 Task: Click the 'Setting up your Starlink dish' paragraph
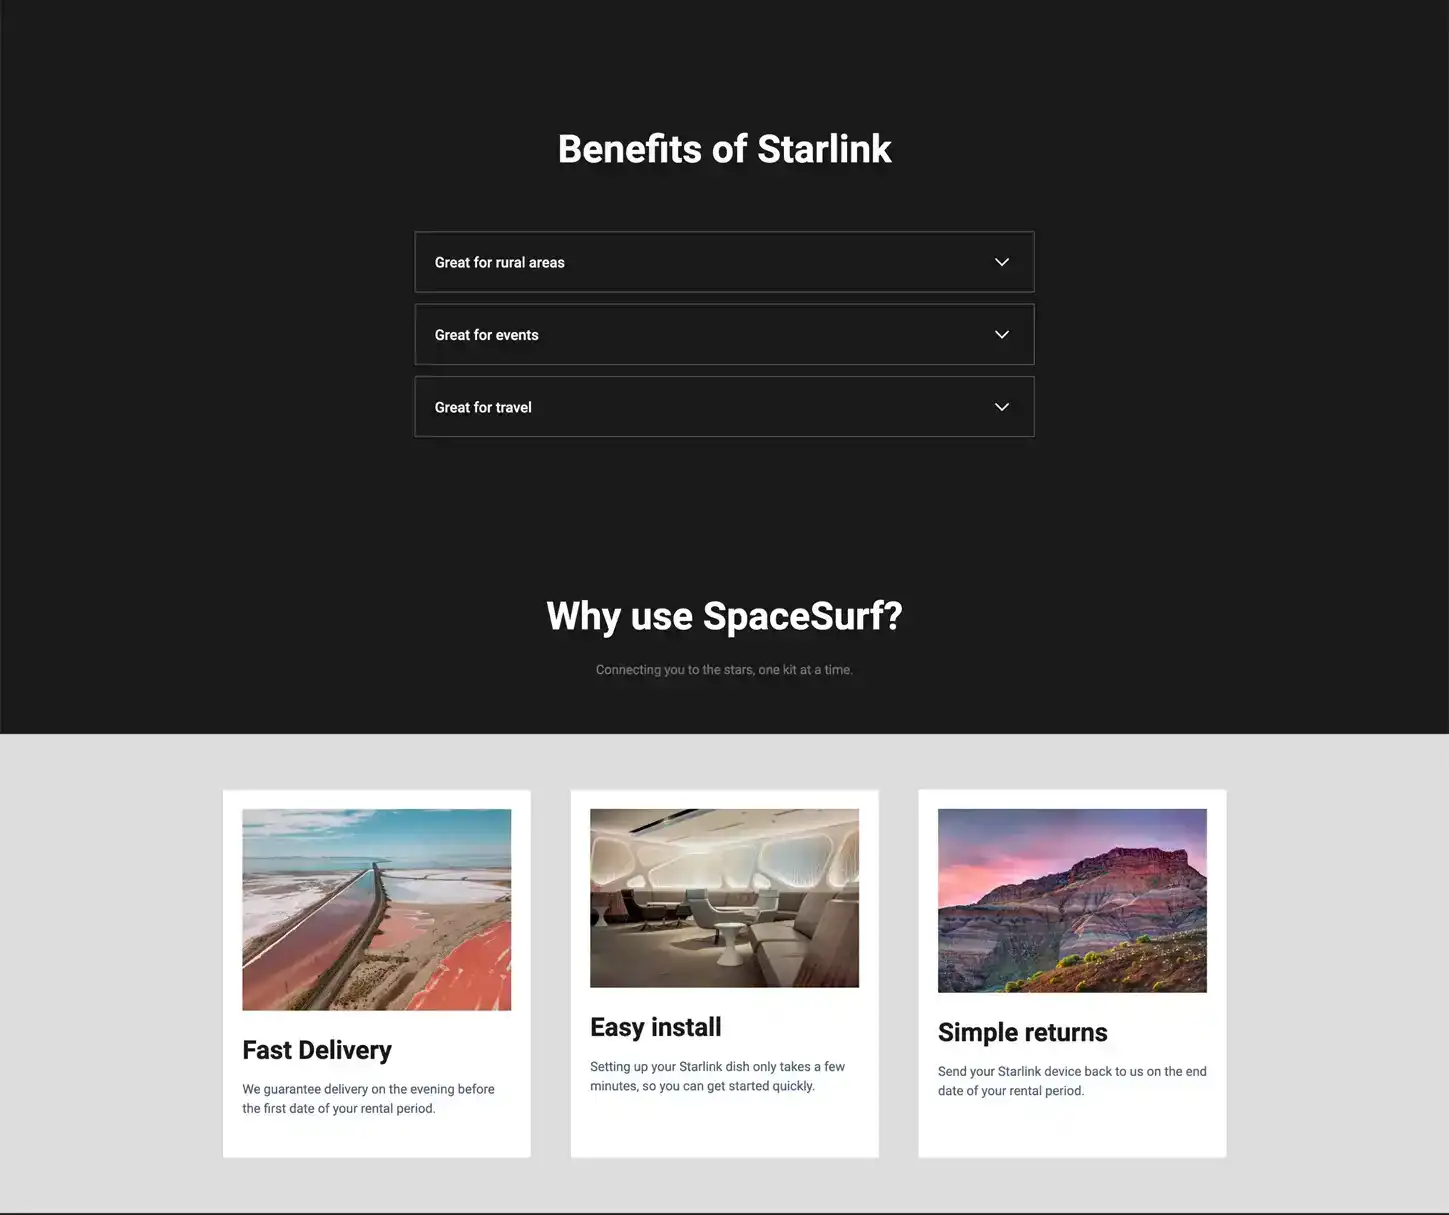pyautogui.click(x=717, y=1076)
